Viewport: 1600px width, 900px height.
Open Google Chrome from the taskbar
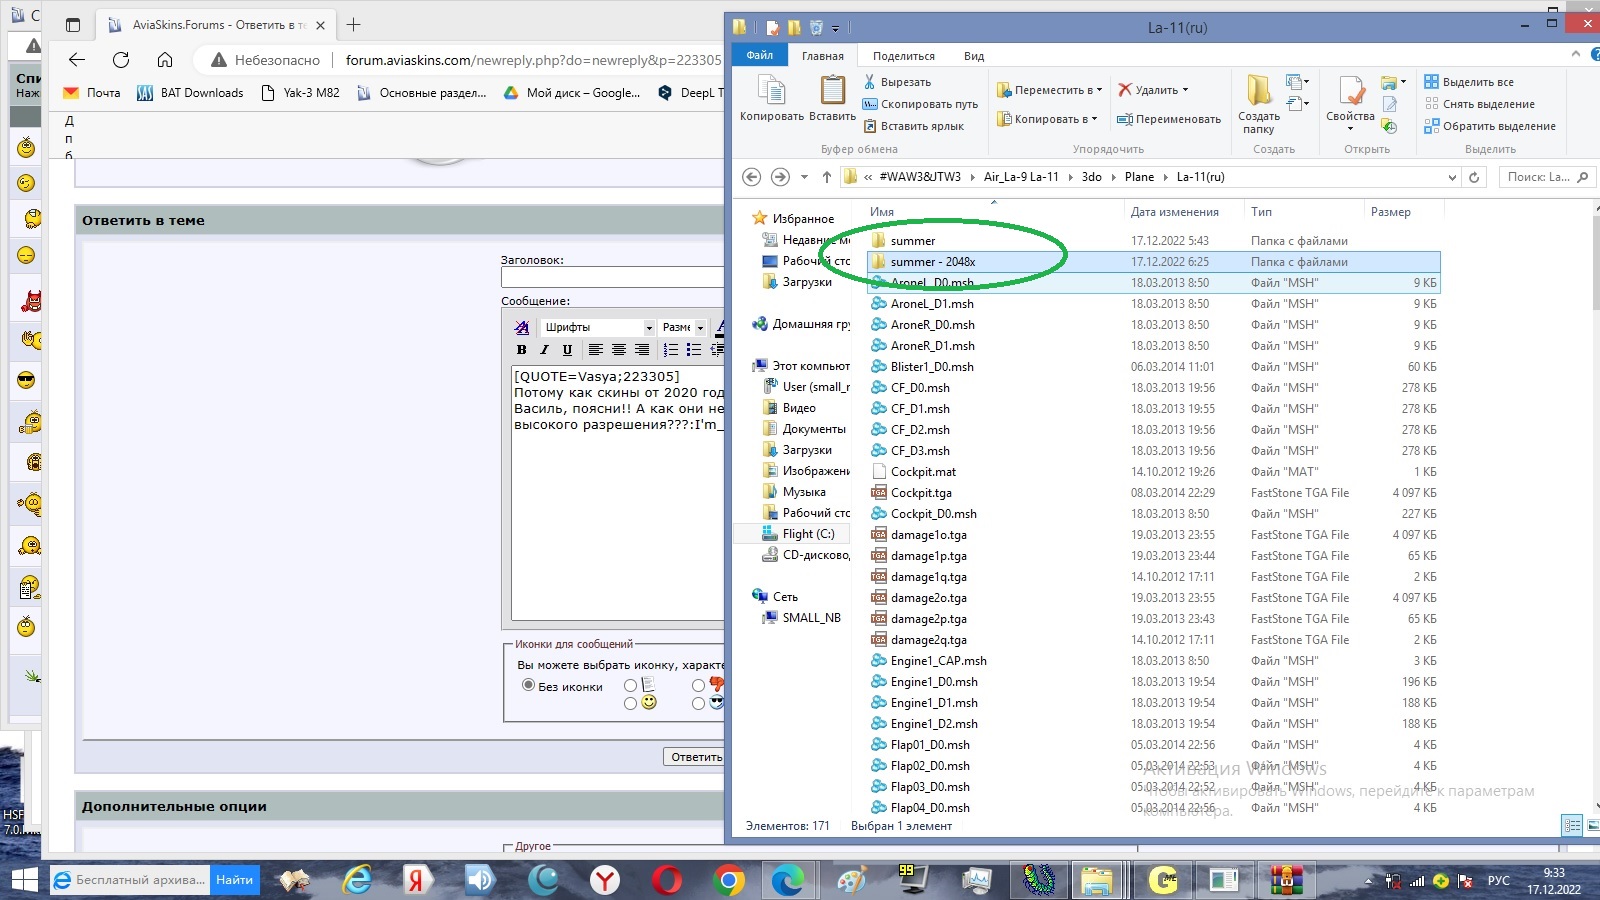(729, 880)
